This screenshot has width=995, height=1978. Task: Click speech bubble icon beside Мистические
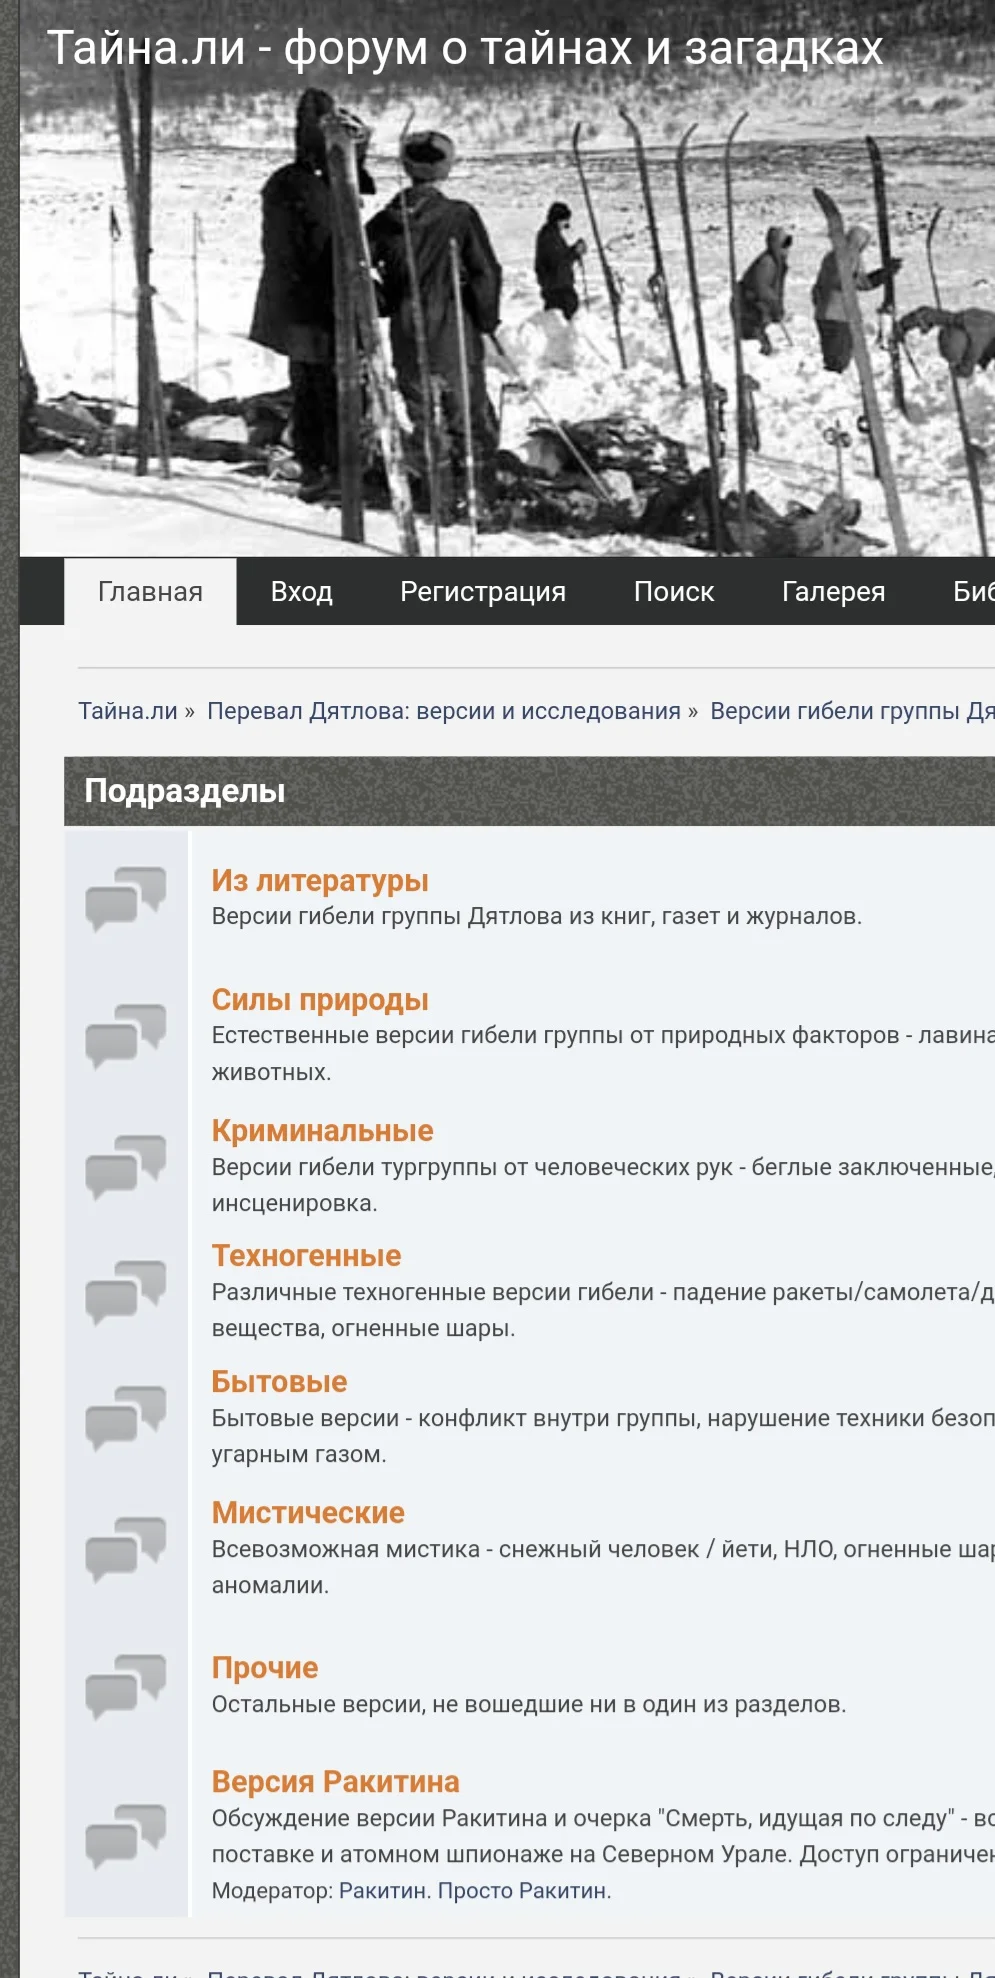[126, 1549]
